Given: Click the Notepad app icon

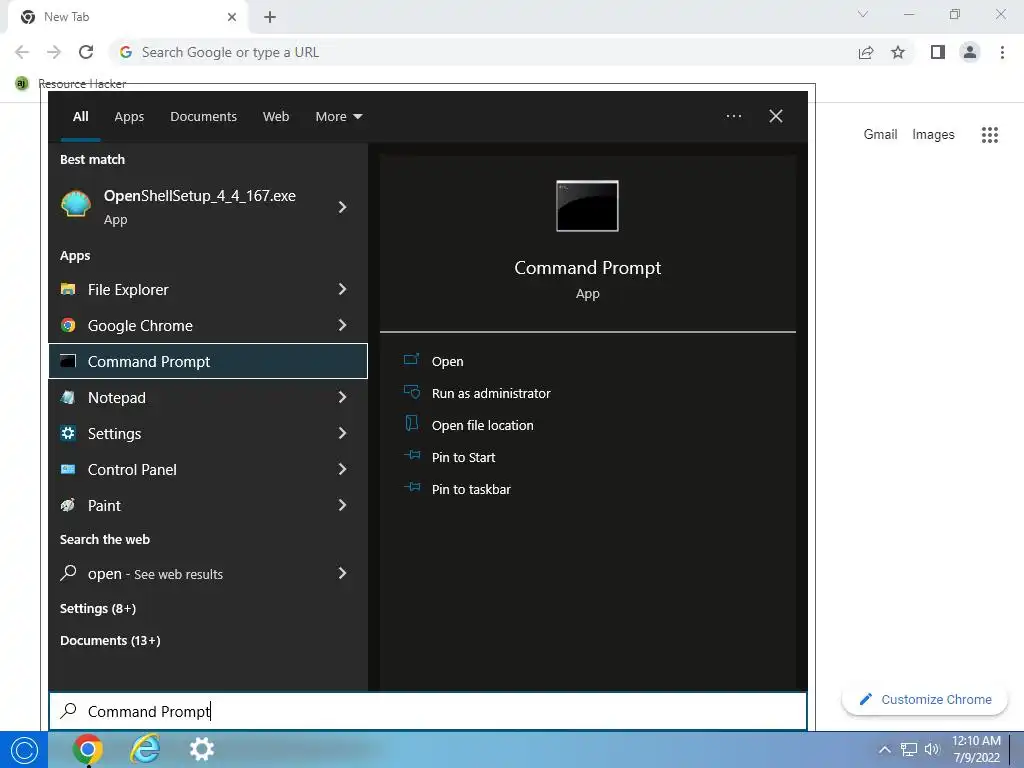Looking at the screenshot, I should [68, 397].
